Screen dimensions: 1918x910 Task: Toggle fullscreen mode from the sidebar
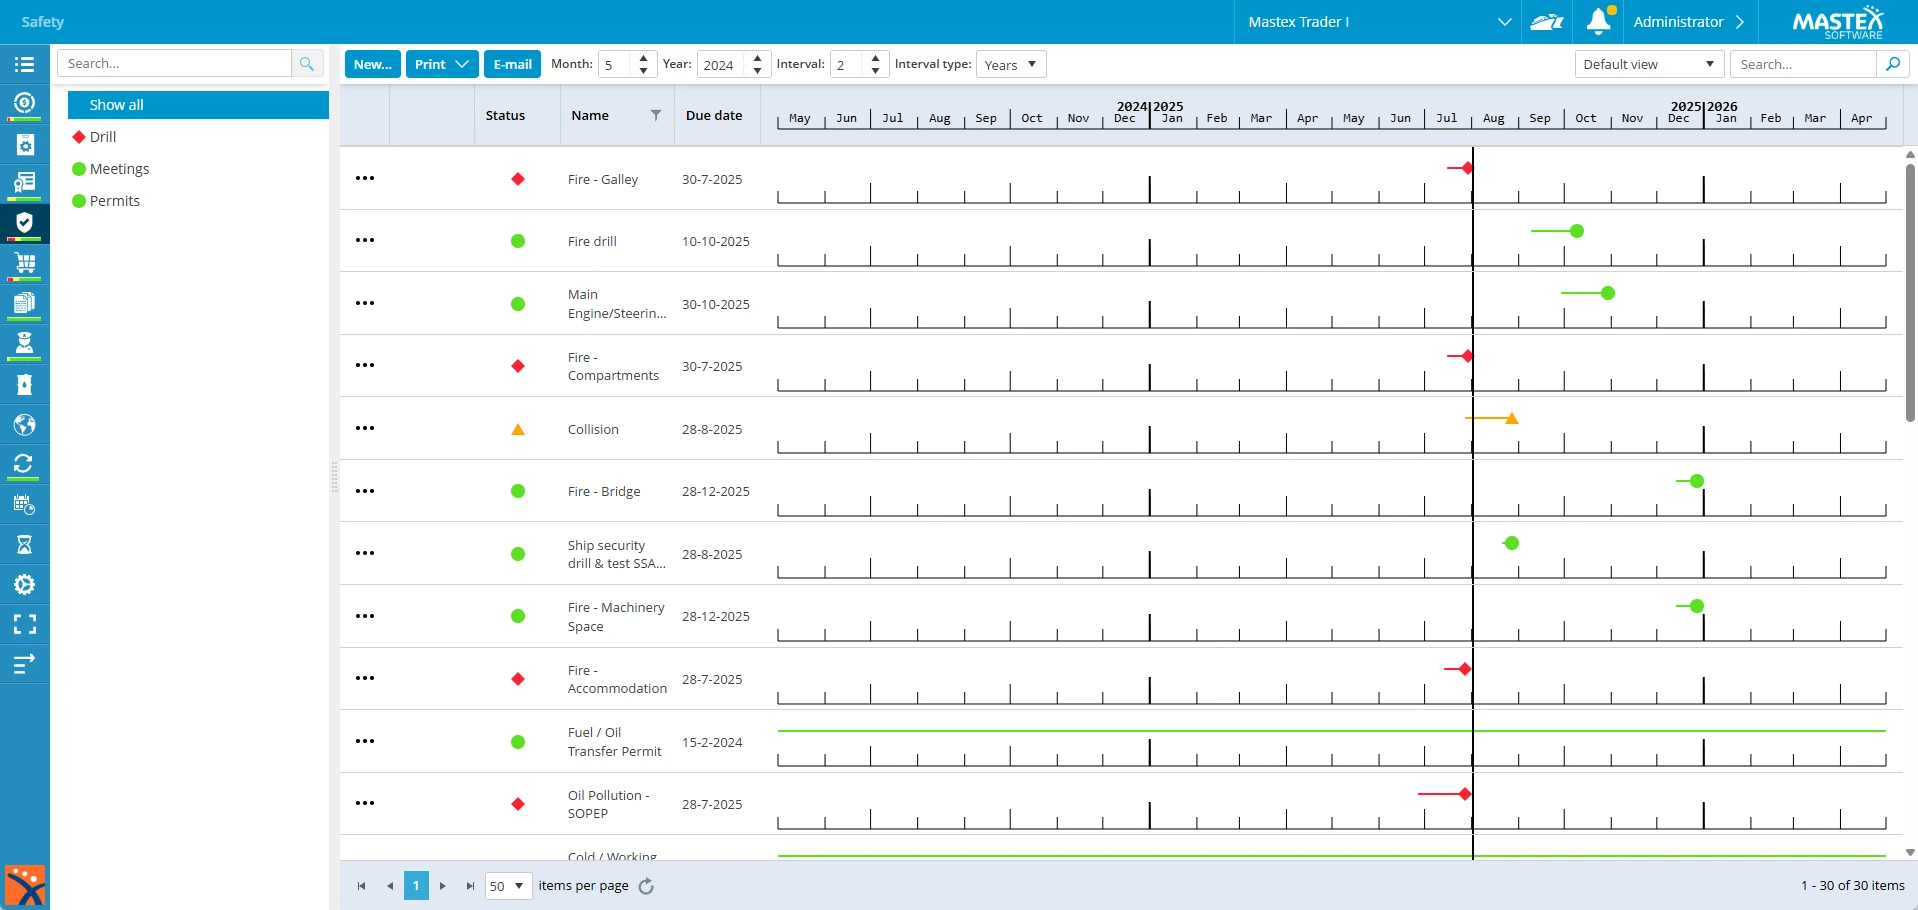tap(24, 624)
